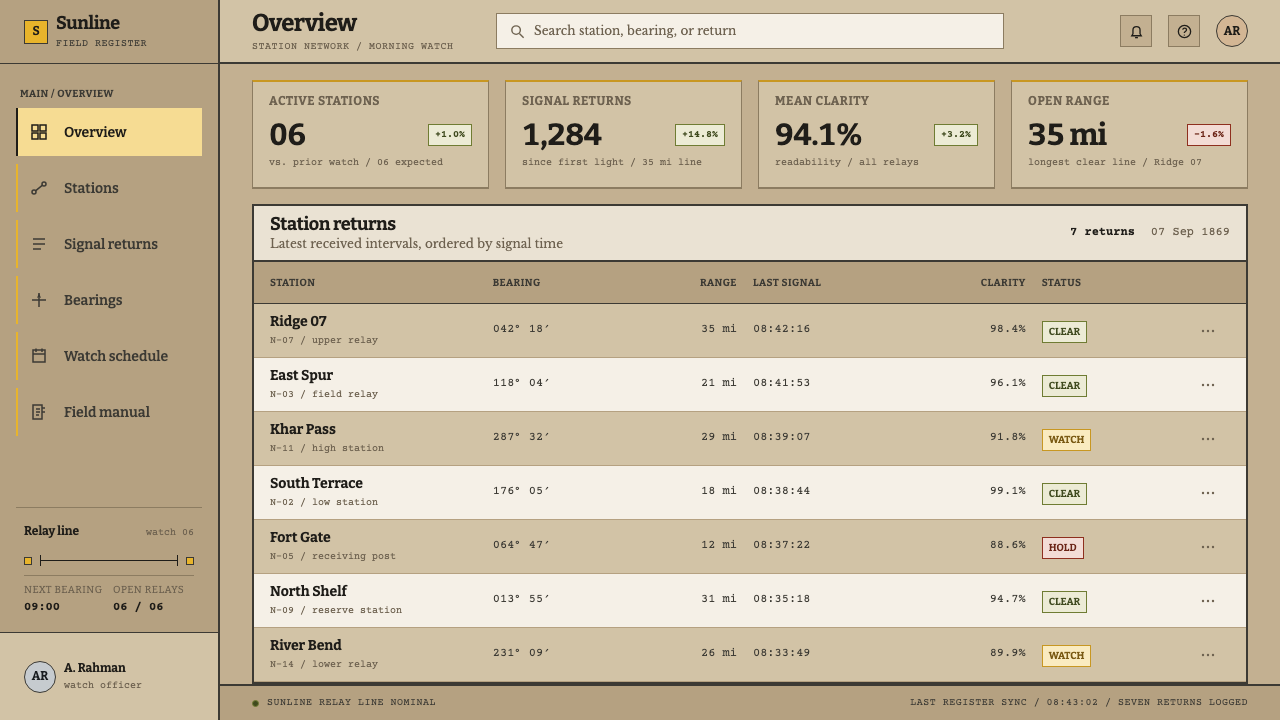
Task: Click the Range column header
Action: (718, 283)
